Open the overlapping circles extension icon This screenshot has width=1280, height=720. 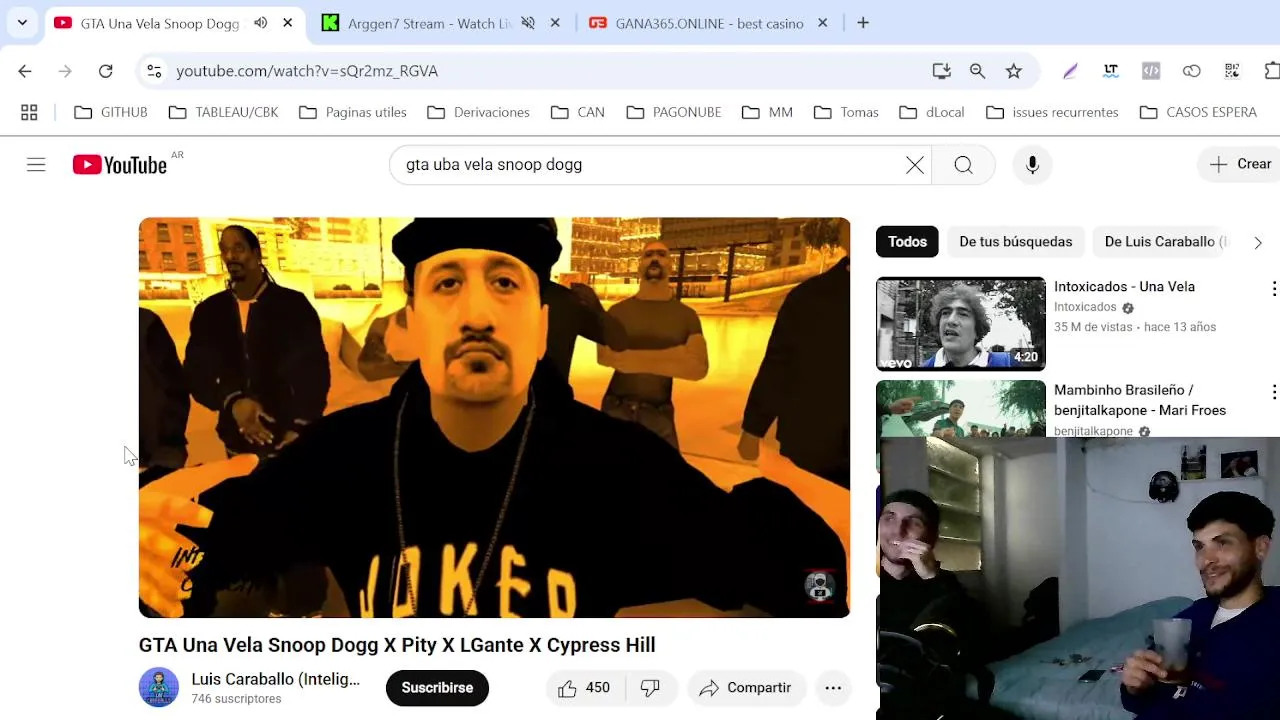[x=1191, y=71]
